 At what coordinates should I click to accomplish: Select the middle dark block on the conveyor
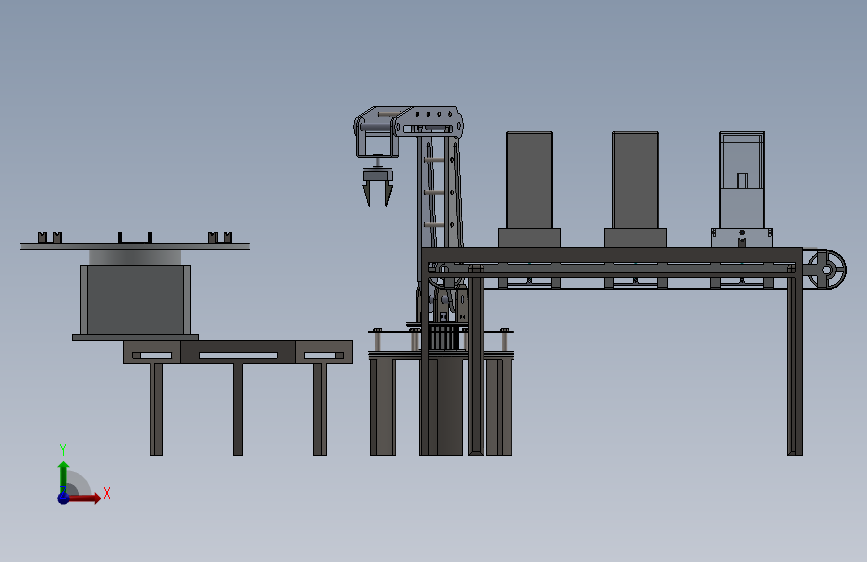(635, 180)
